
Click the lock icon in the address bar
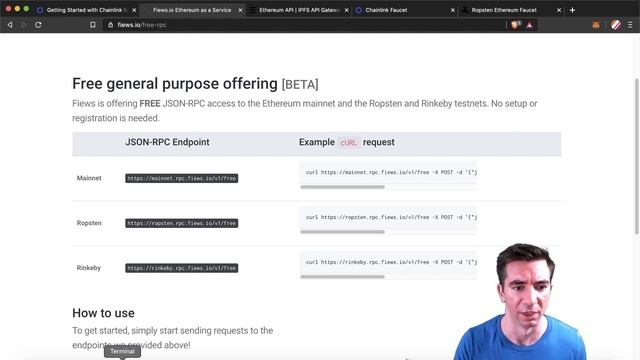(110, 25)
